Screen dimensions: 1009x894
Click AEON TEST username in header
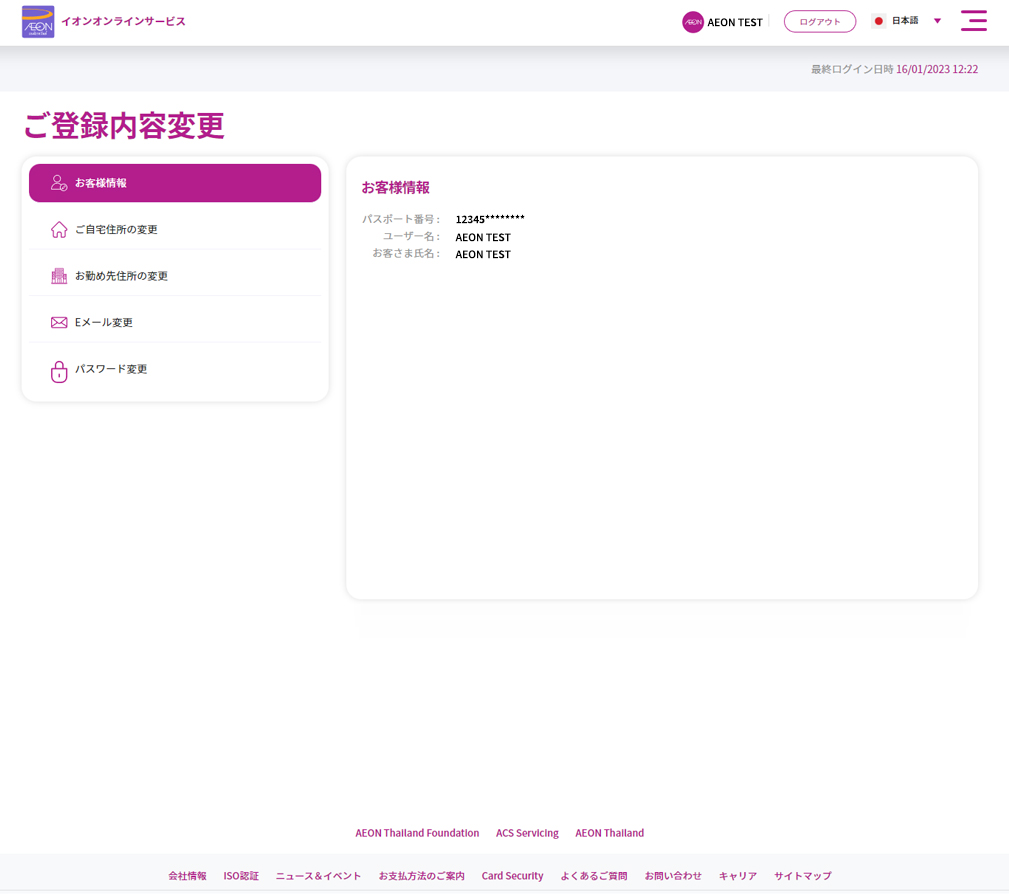(x=735, y=23)
